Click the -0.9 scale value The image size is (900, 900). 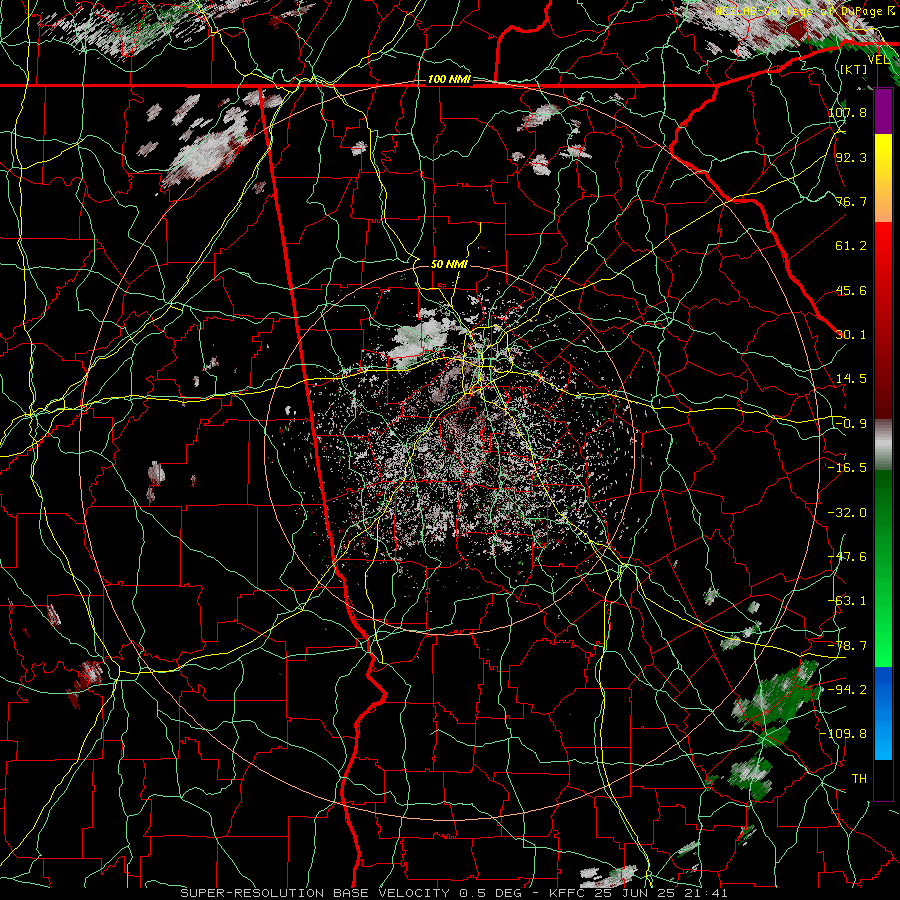tap(851, 424)
